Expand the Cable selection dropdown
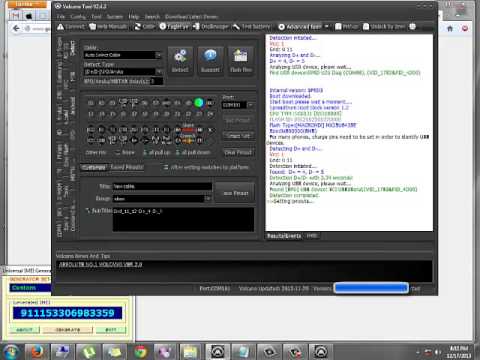This screenshot has width=480, height=360. click(158, 55)
